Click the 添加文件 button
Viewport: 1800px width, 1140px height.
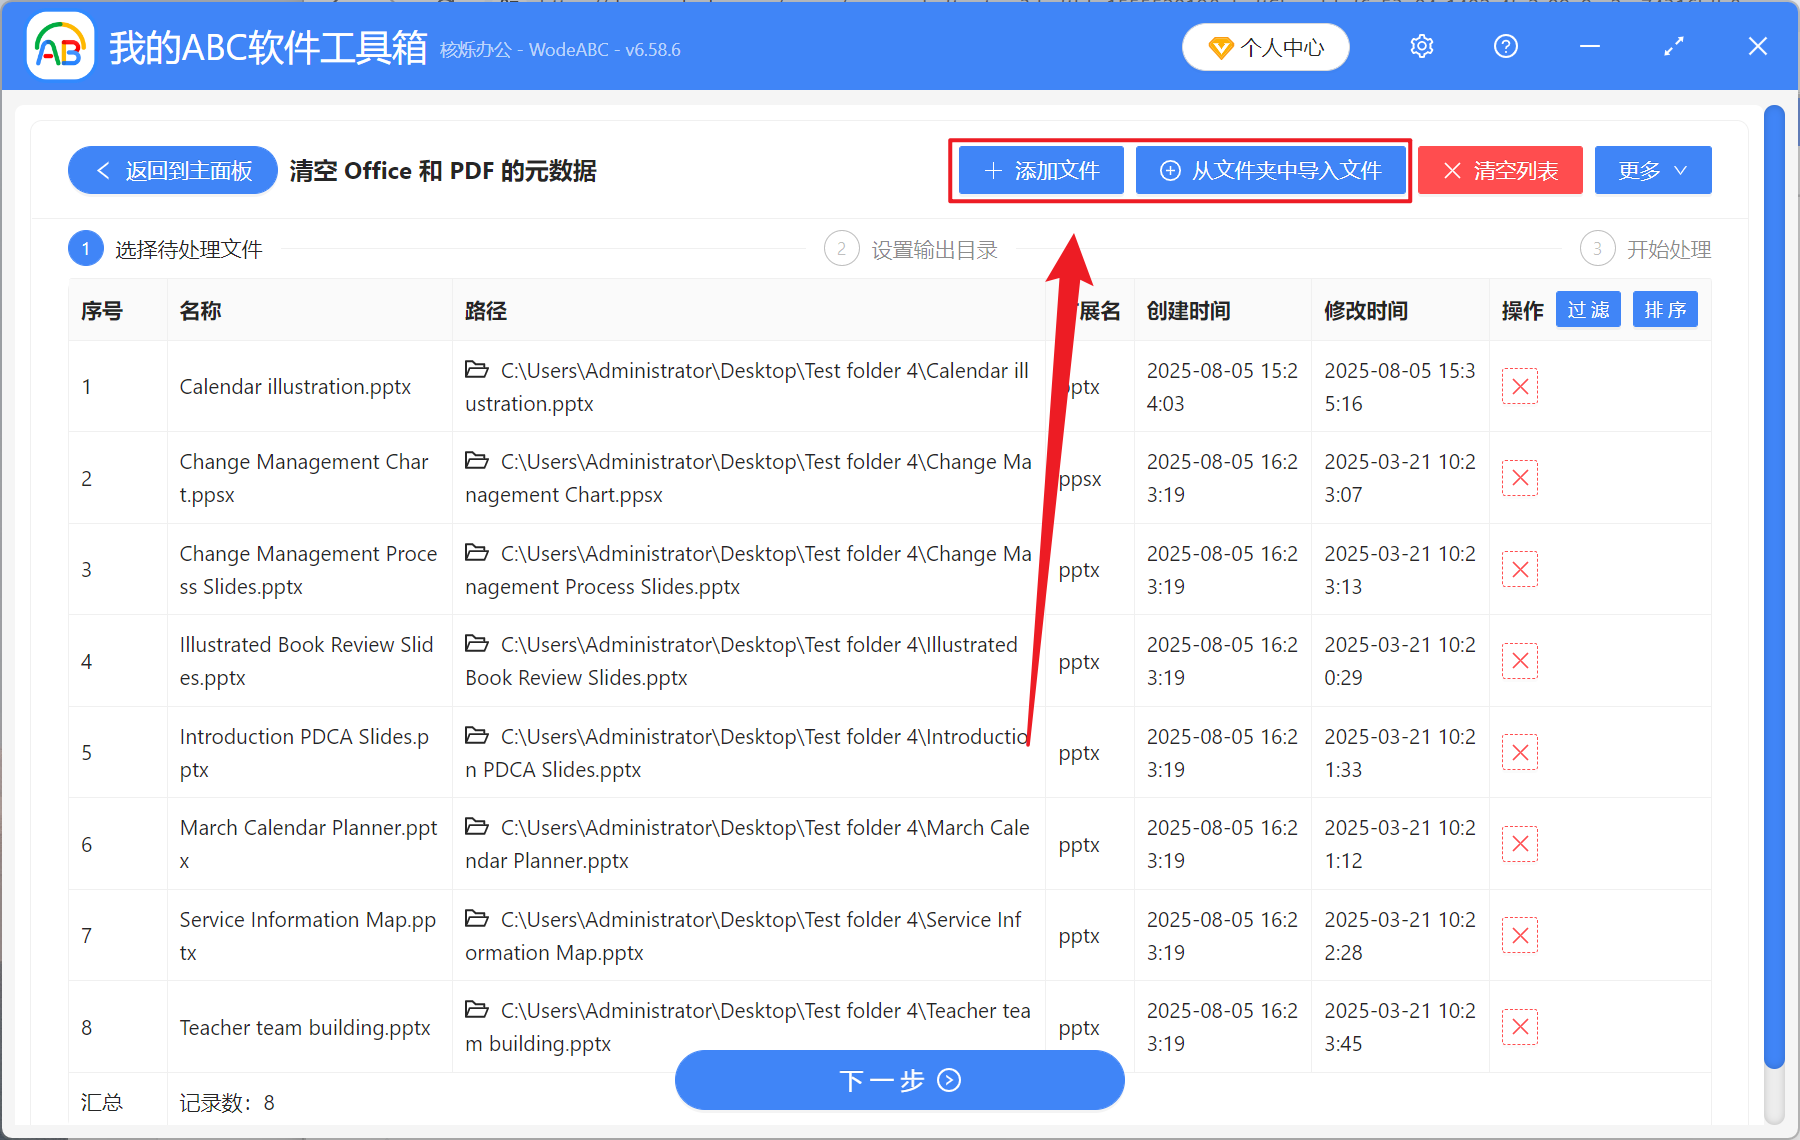[1040, 170]
